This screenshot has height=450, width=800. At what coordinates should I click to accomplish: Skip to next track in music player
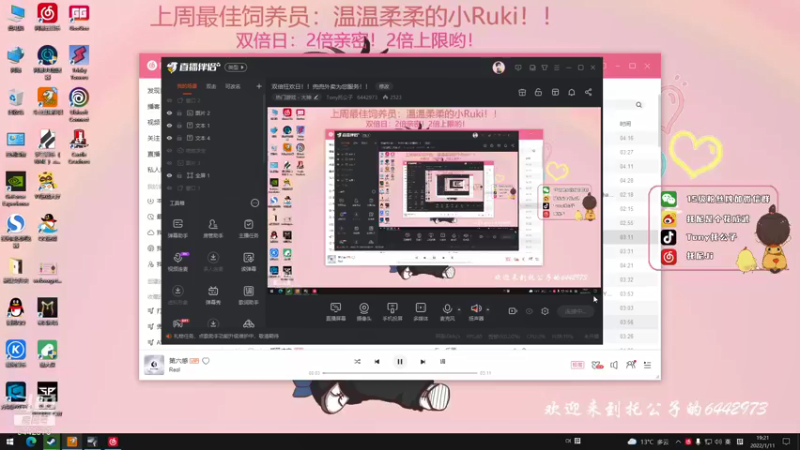click(x=422, y=361)
